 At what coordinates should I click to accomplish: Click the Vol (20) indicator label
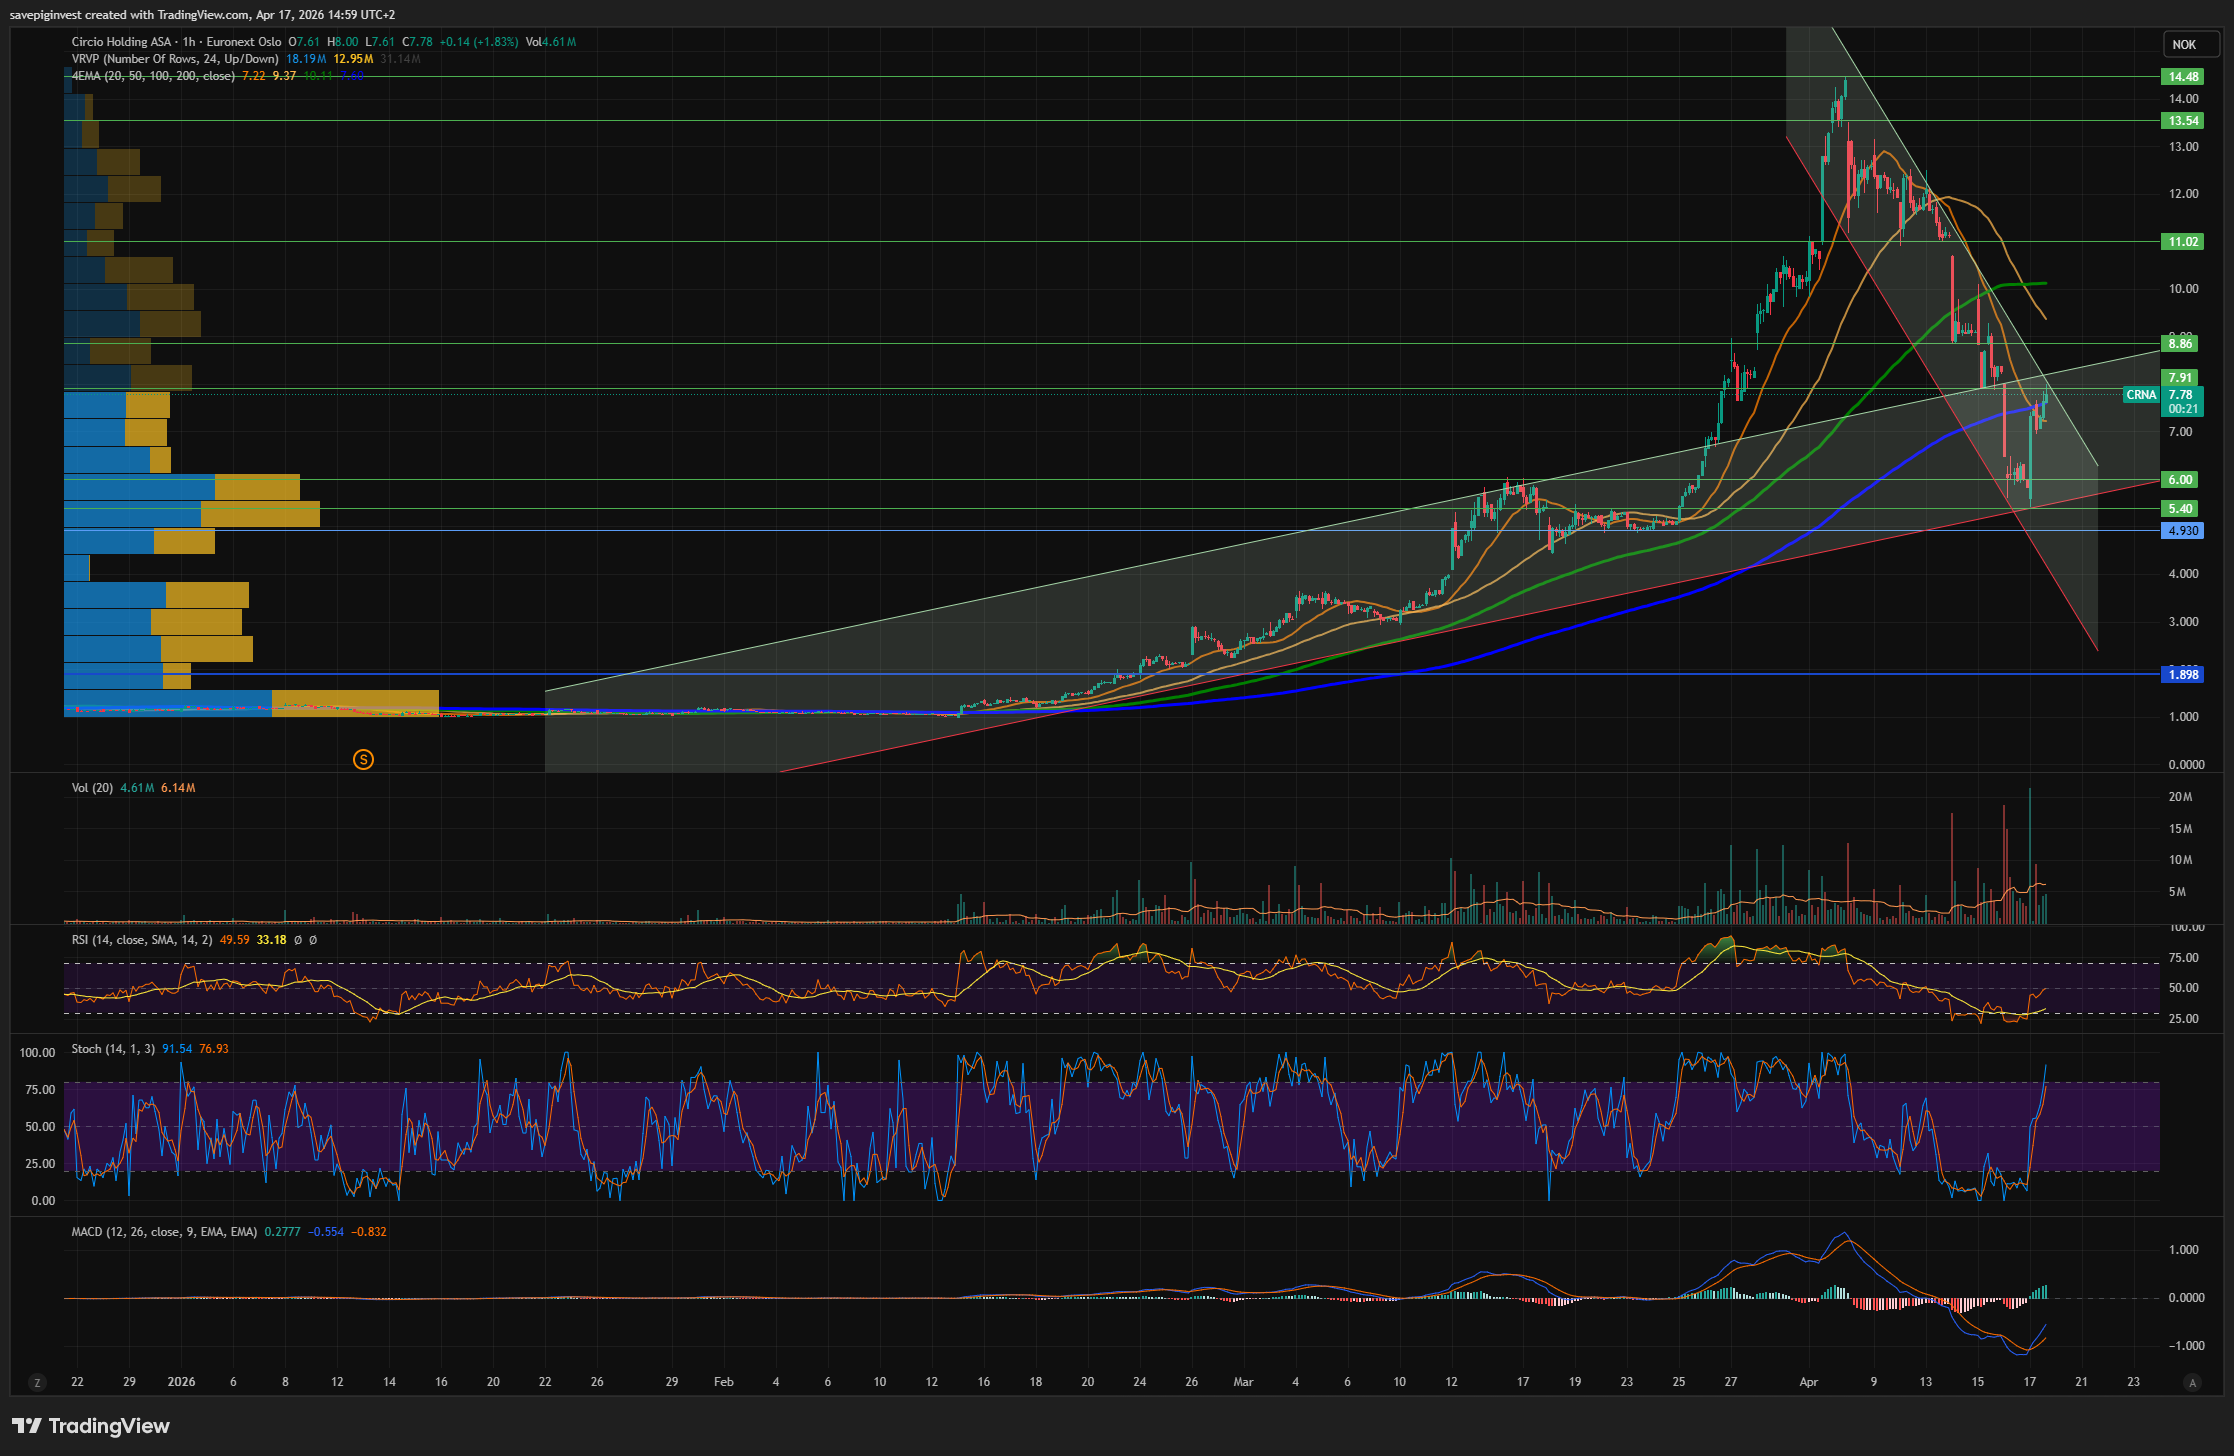click(92, 788)
